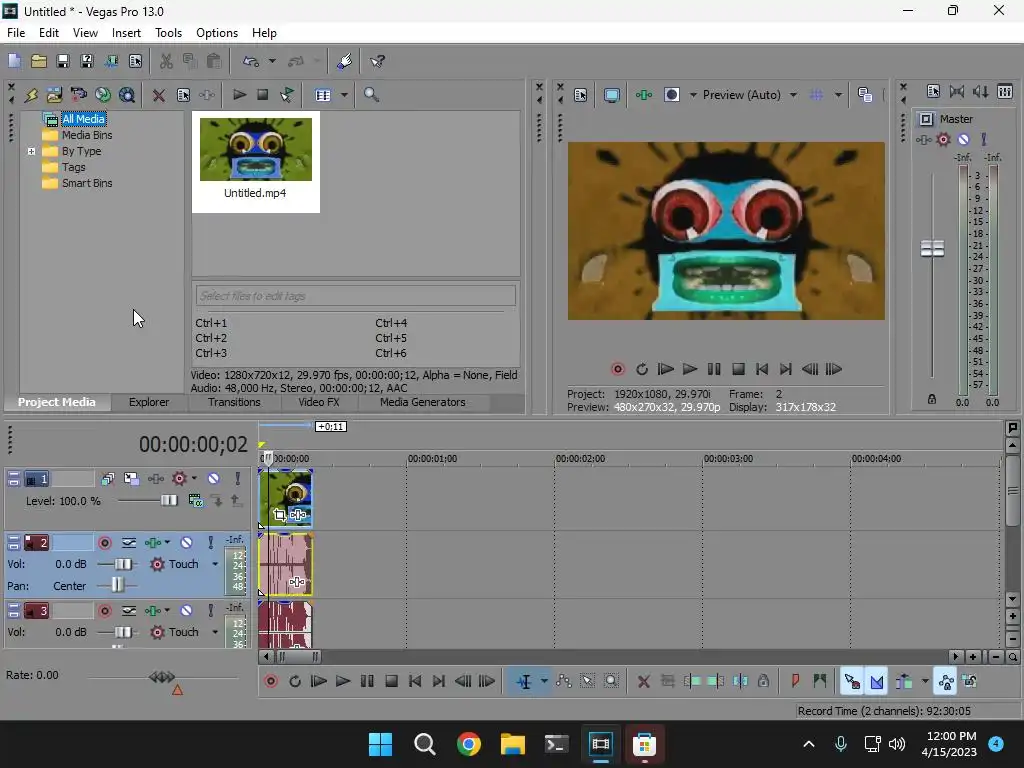Viewport: 1024px width, 768px height.
Task: Open Touch automation dropdown on track 3
Action: [x=215, y=632]
